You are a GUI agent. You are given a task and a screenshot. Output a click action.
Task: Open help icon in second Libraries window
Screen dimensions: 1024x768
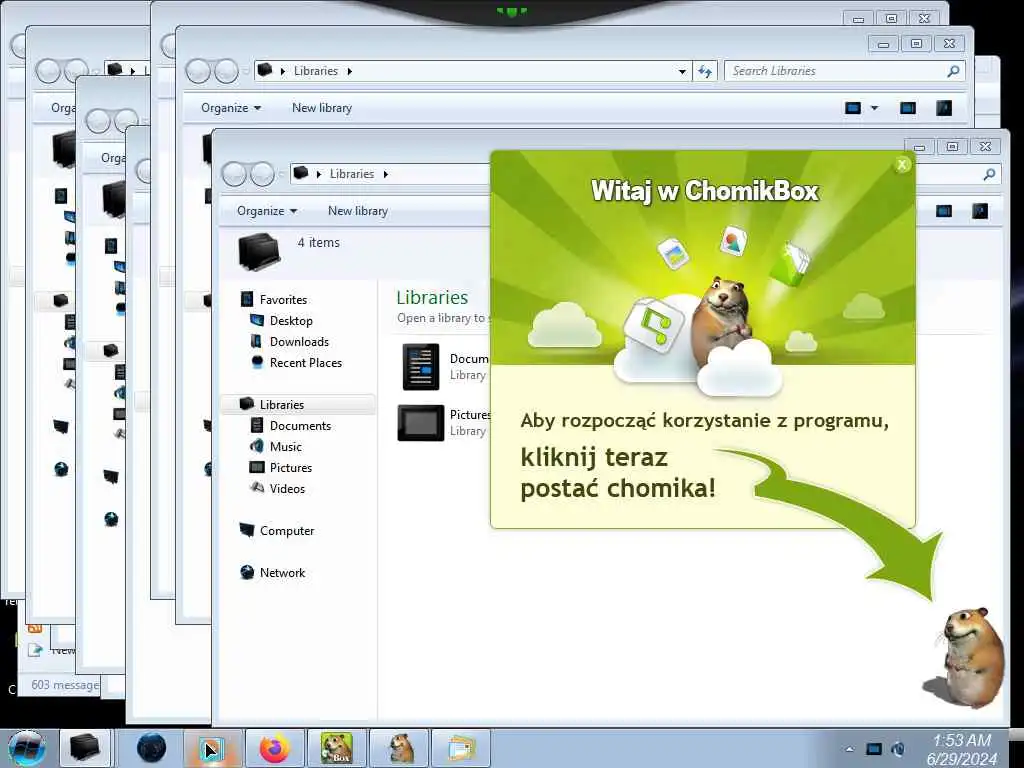pos(944,108)
